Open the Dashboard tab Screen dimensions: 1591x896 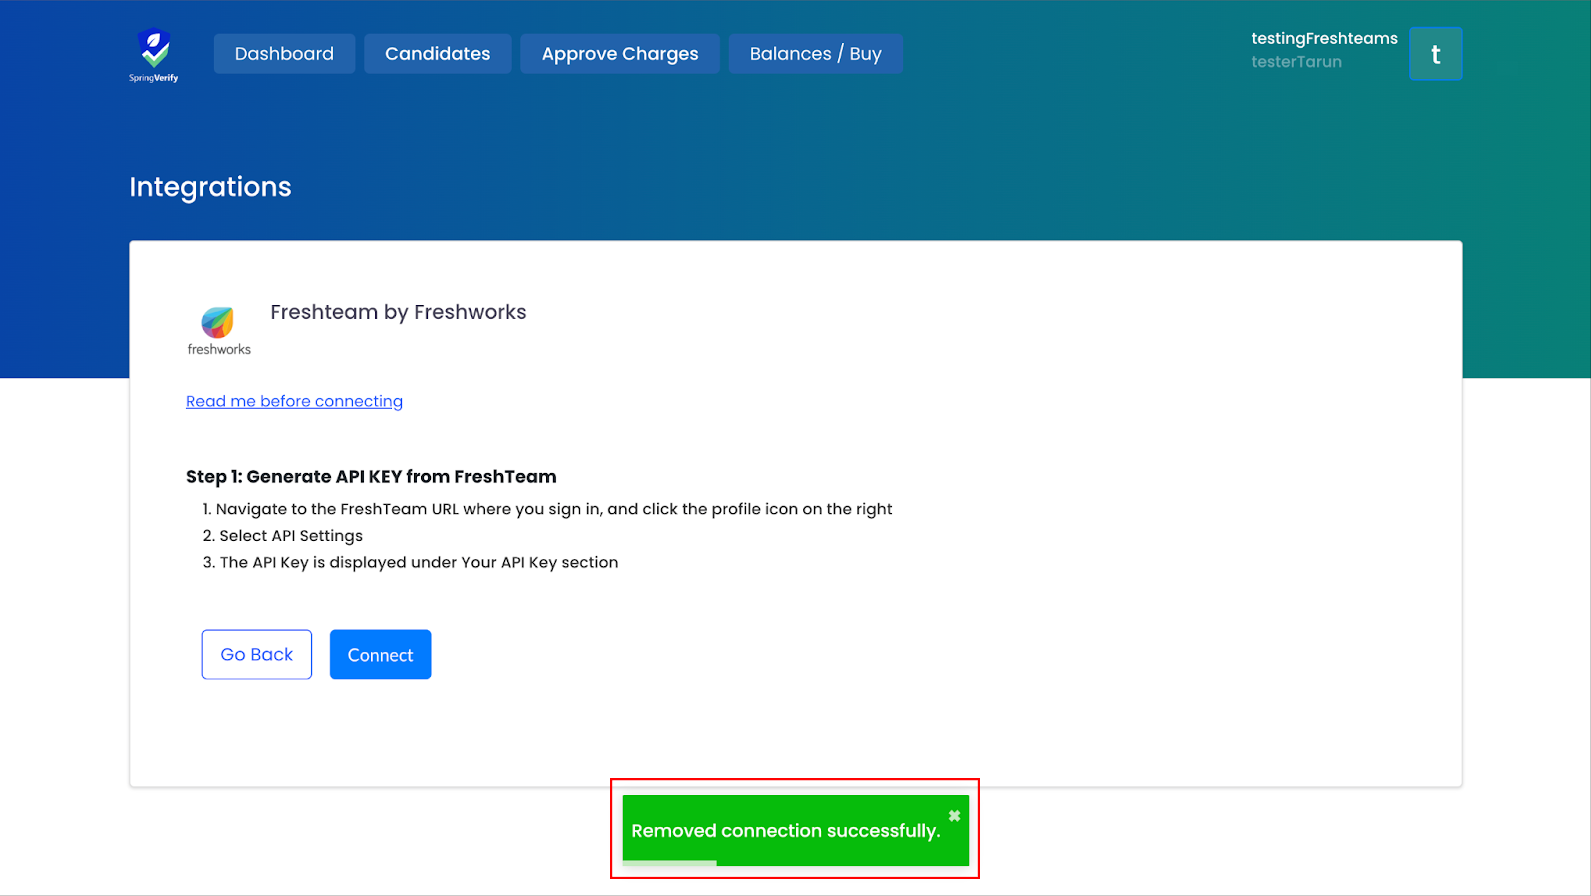284,54
